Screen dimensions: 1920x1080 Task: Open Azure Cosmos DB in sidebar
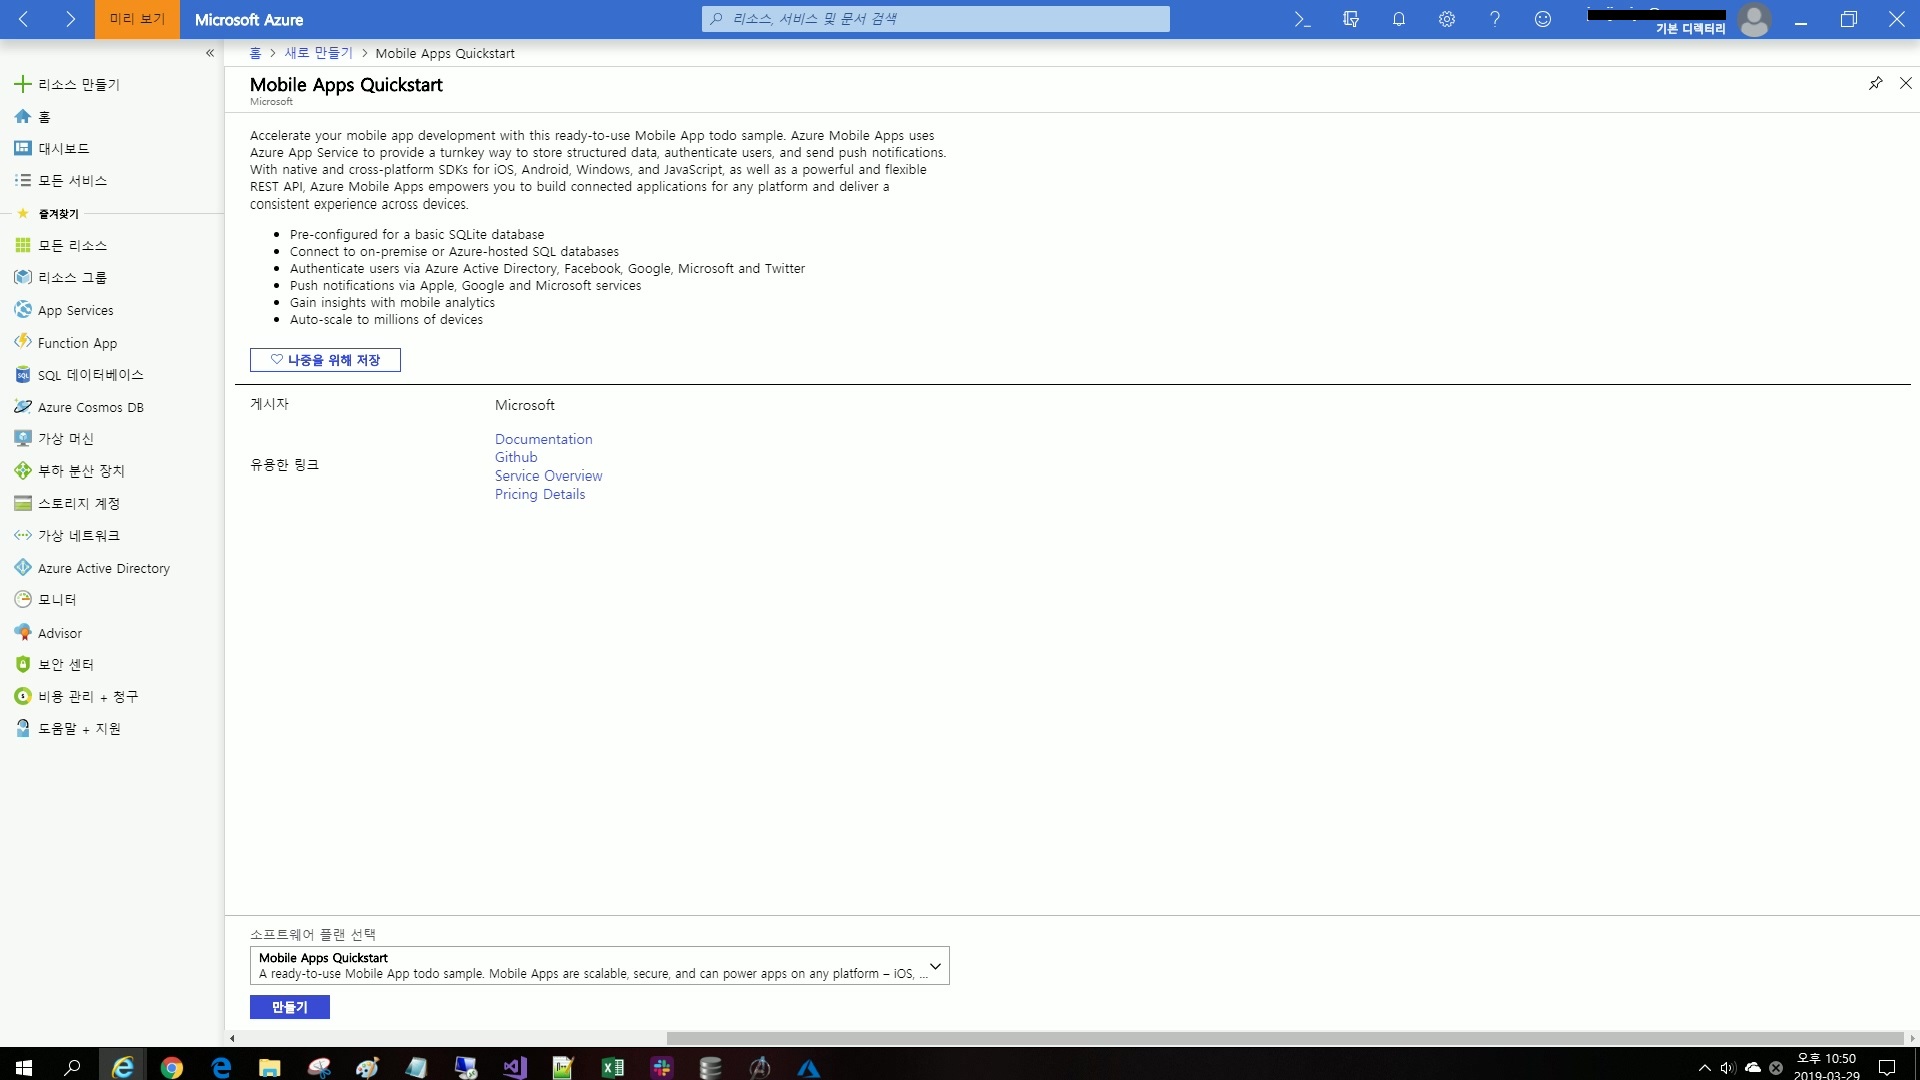pos(90,407)
